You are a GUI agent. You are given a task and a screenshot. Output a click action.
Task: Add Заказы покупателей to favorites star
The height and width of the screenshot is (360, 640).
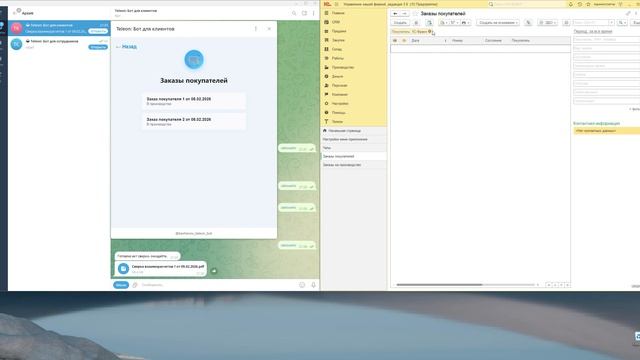[x=415, y=13]
